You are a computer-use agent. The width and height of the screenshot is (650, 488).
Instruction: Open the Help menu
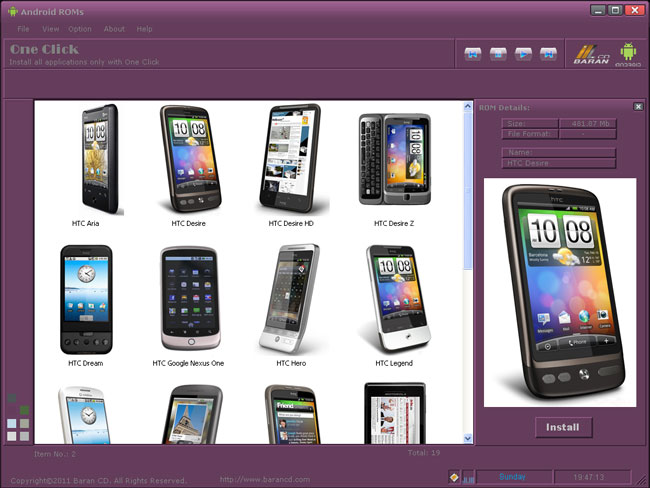point(144,29)
